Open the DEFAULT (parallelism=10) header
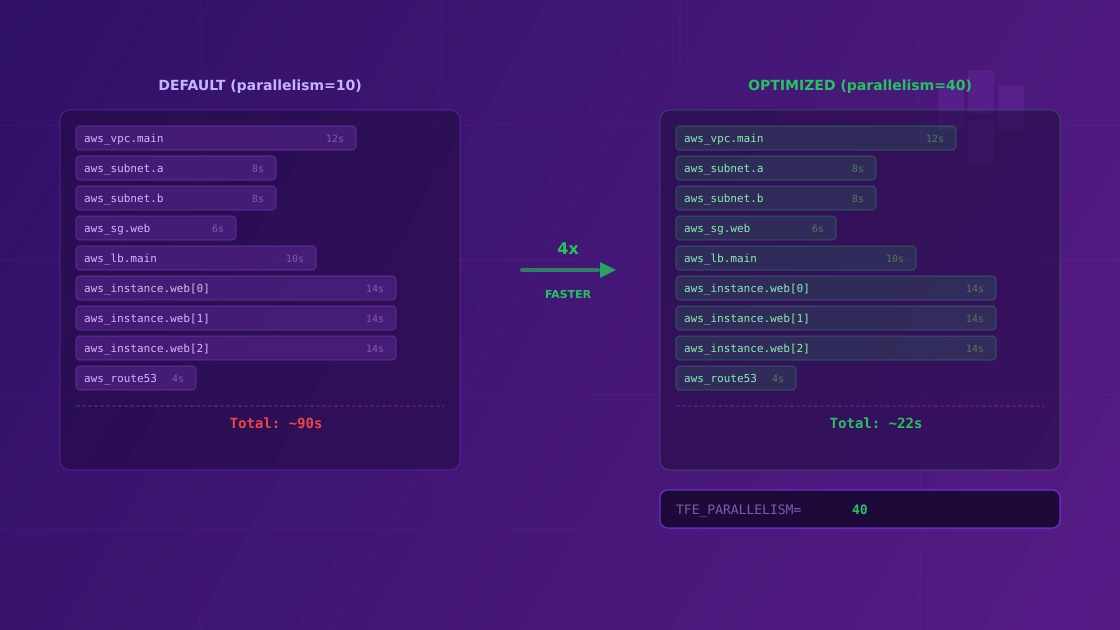Screen dimensions: 1120x630 (260, 85)
